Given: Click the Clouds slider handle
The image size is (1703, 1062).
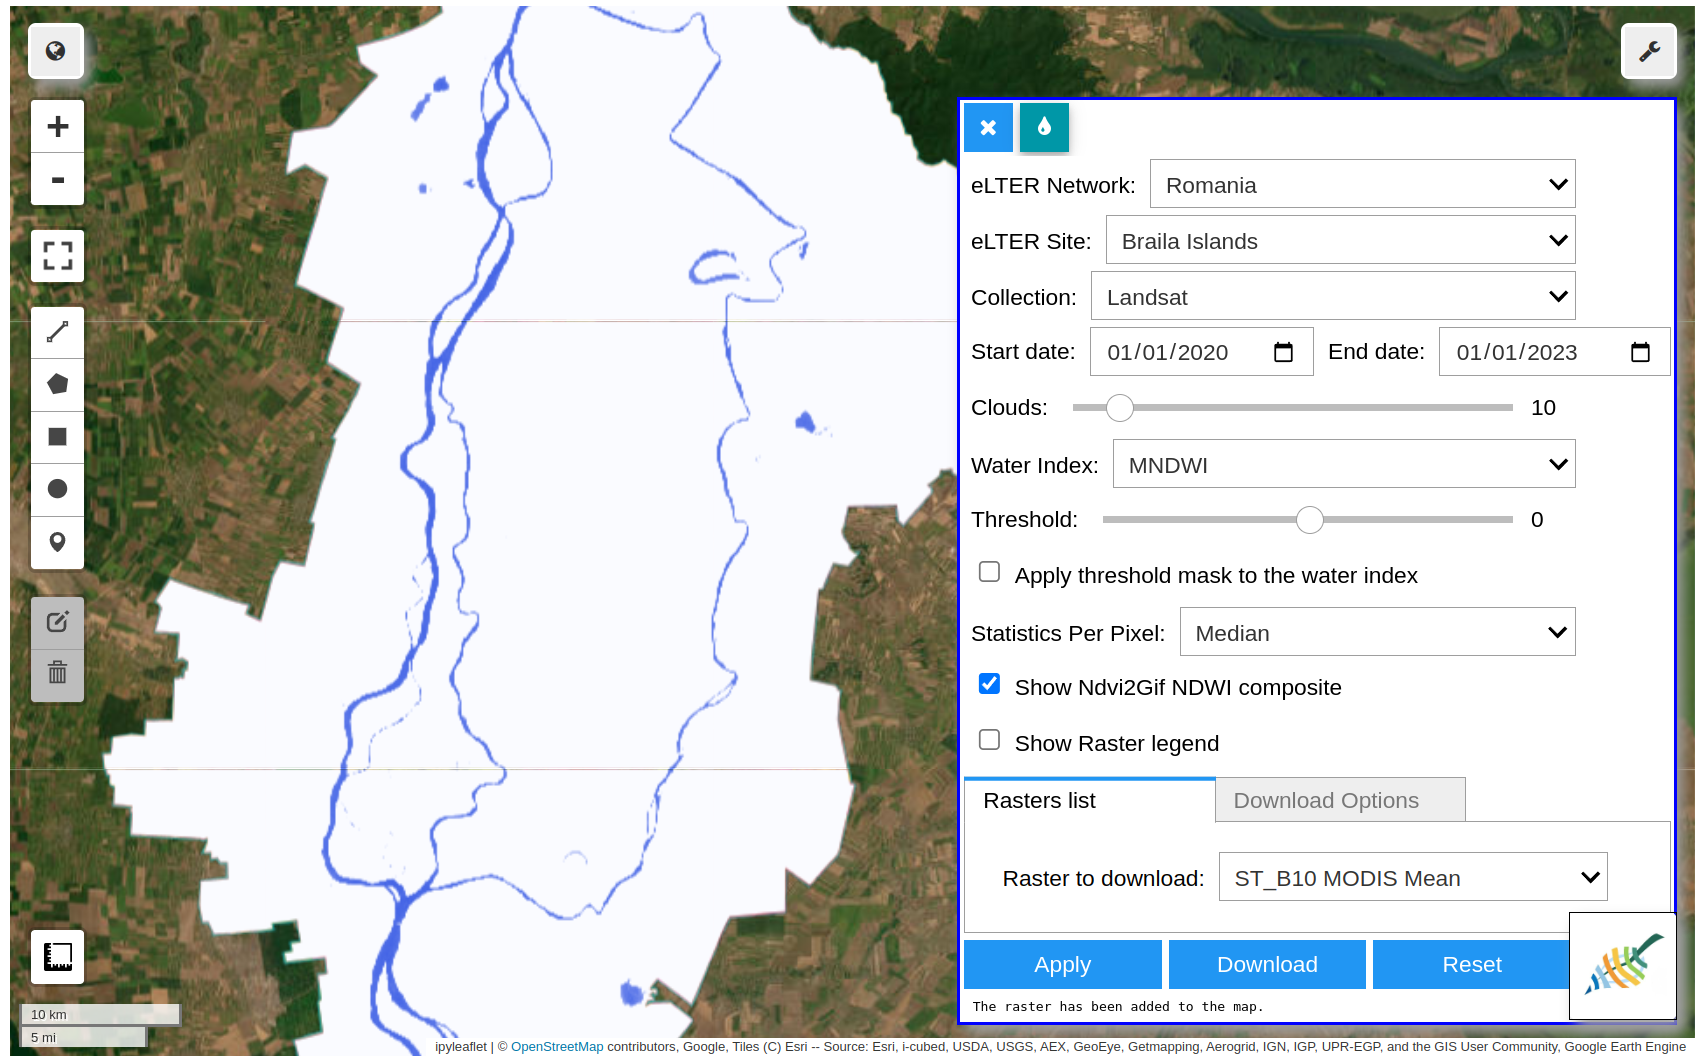Looking at the screenshot, I should [x=1120, y=408].
